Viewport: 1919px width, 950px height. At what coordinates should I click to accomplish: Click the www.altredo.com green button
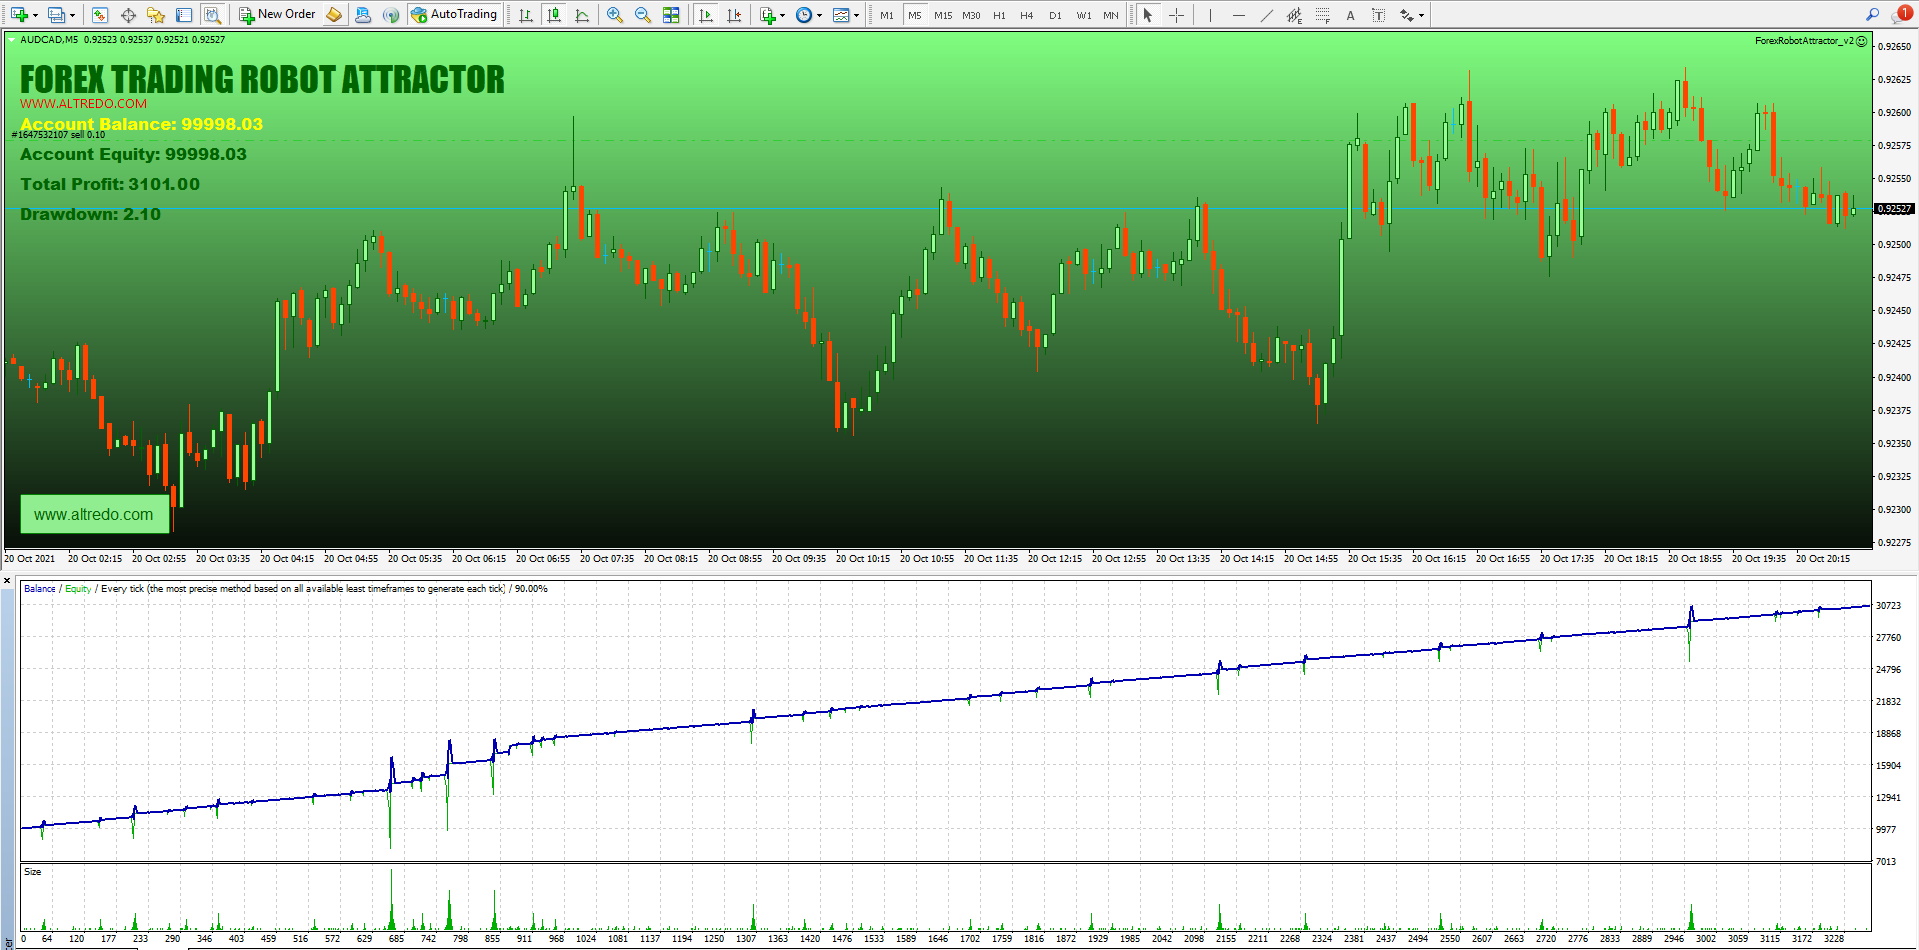click(x=94, y=514)
